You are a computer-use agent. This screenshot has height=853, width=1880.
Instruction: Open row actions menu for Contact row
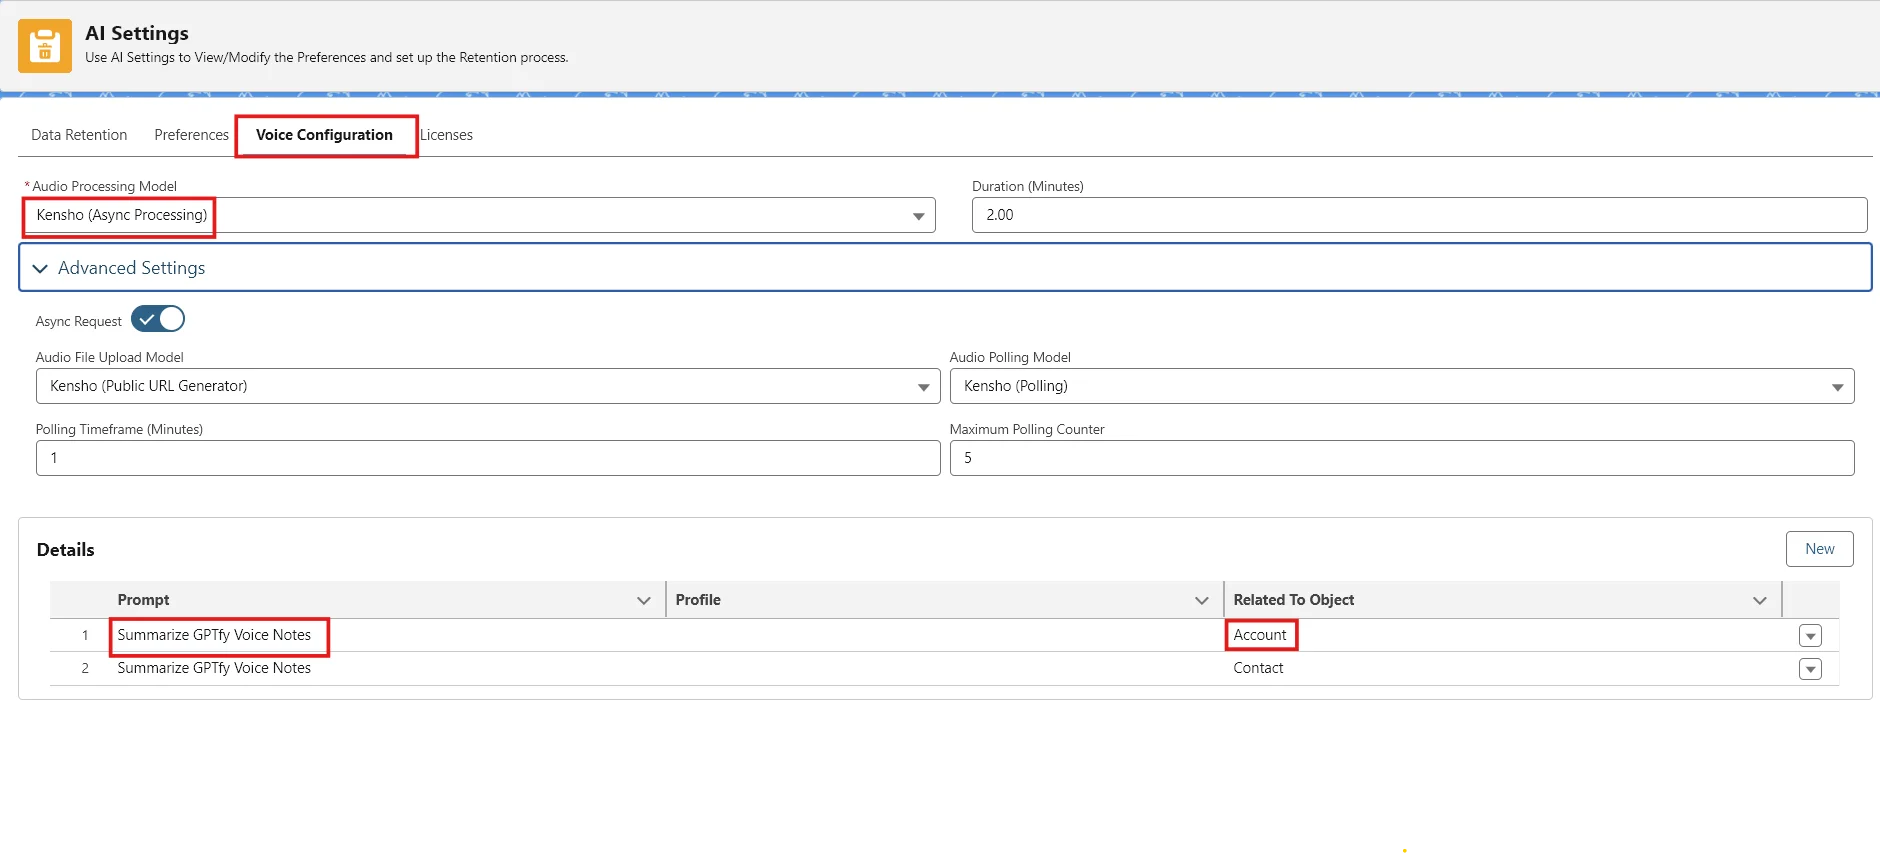pos(1810,669)
